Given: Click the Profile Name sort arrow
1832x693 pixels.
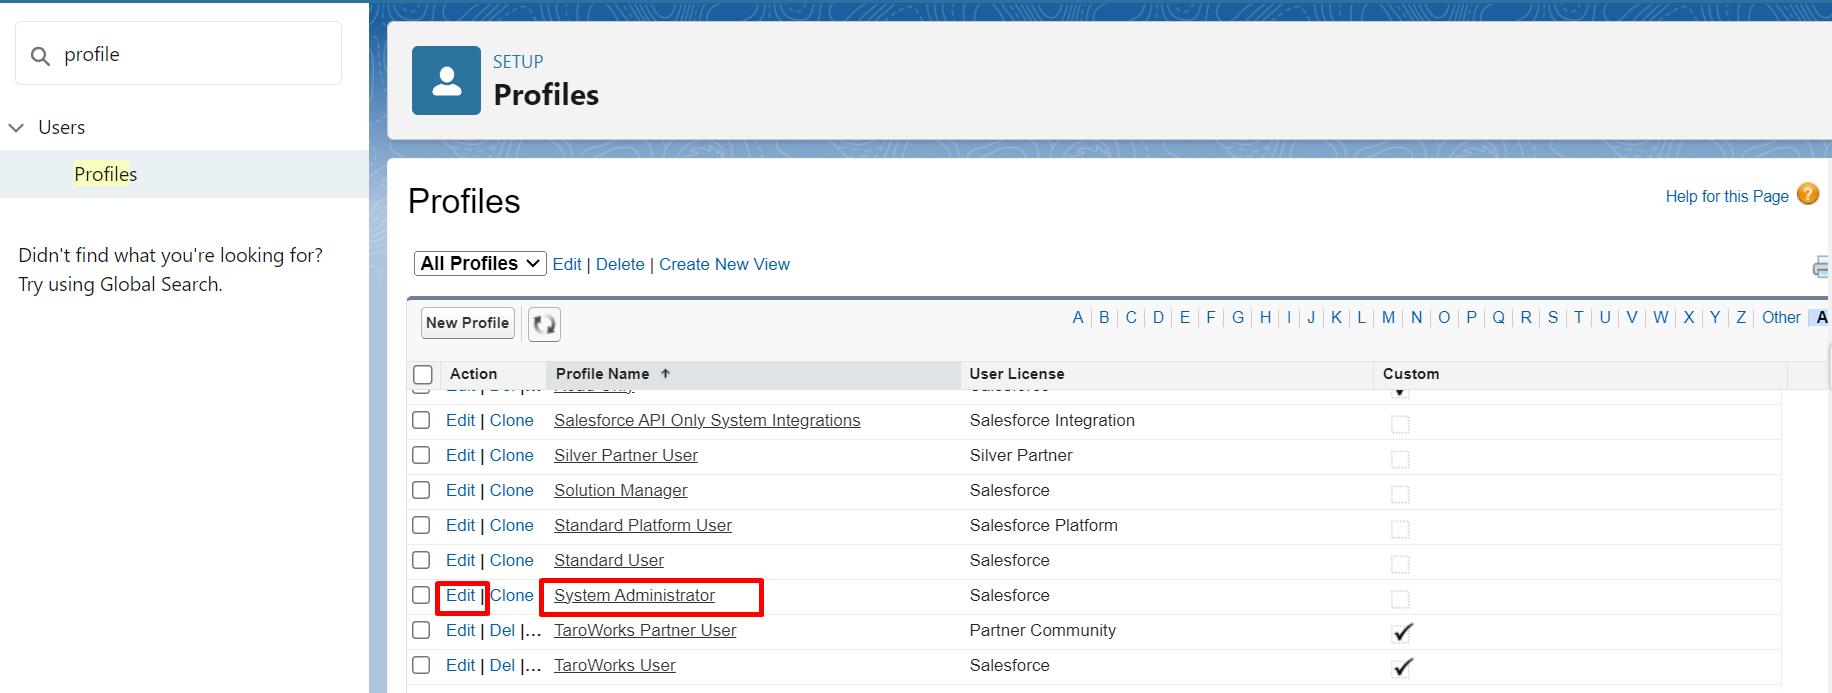Looking at the screenshot, I should 665,374.
